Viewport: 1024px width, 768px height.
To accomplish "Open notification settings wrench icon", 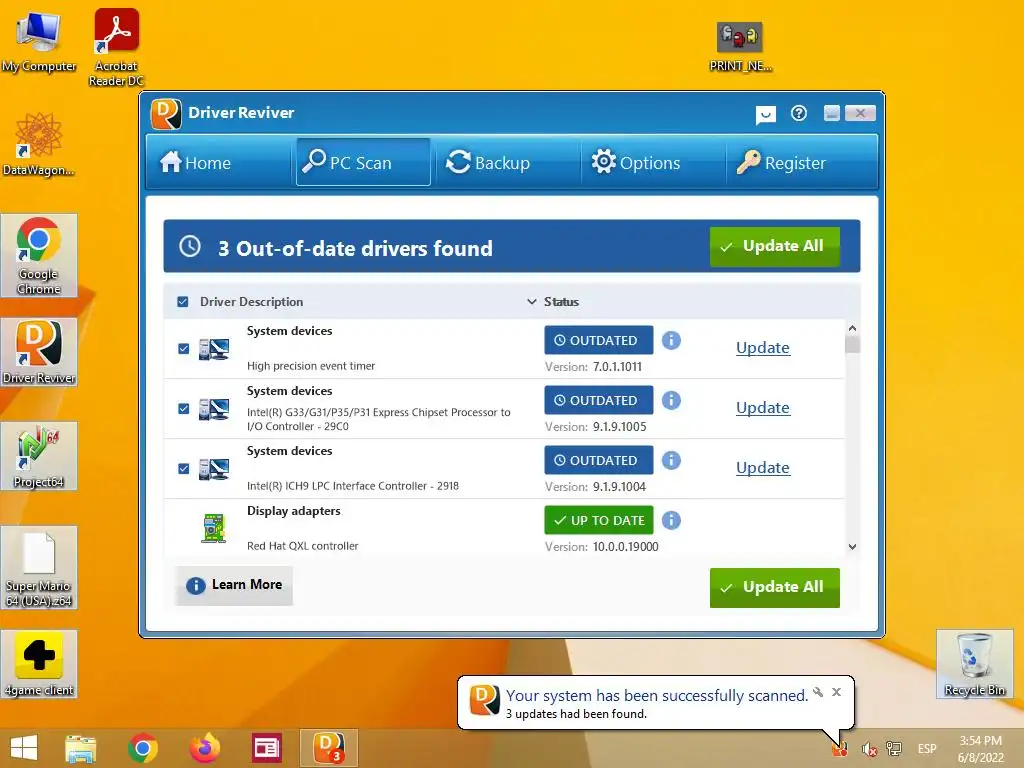I will click(x=818, y=692).
